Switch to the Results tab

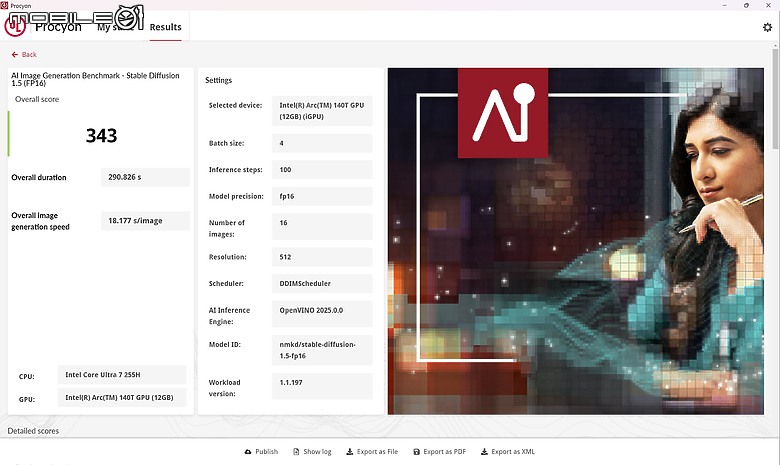[165, 27]
